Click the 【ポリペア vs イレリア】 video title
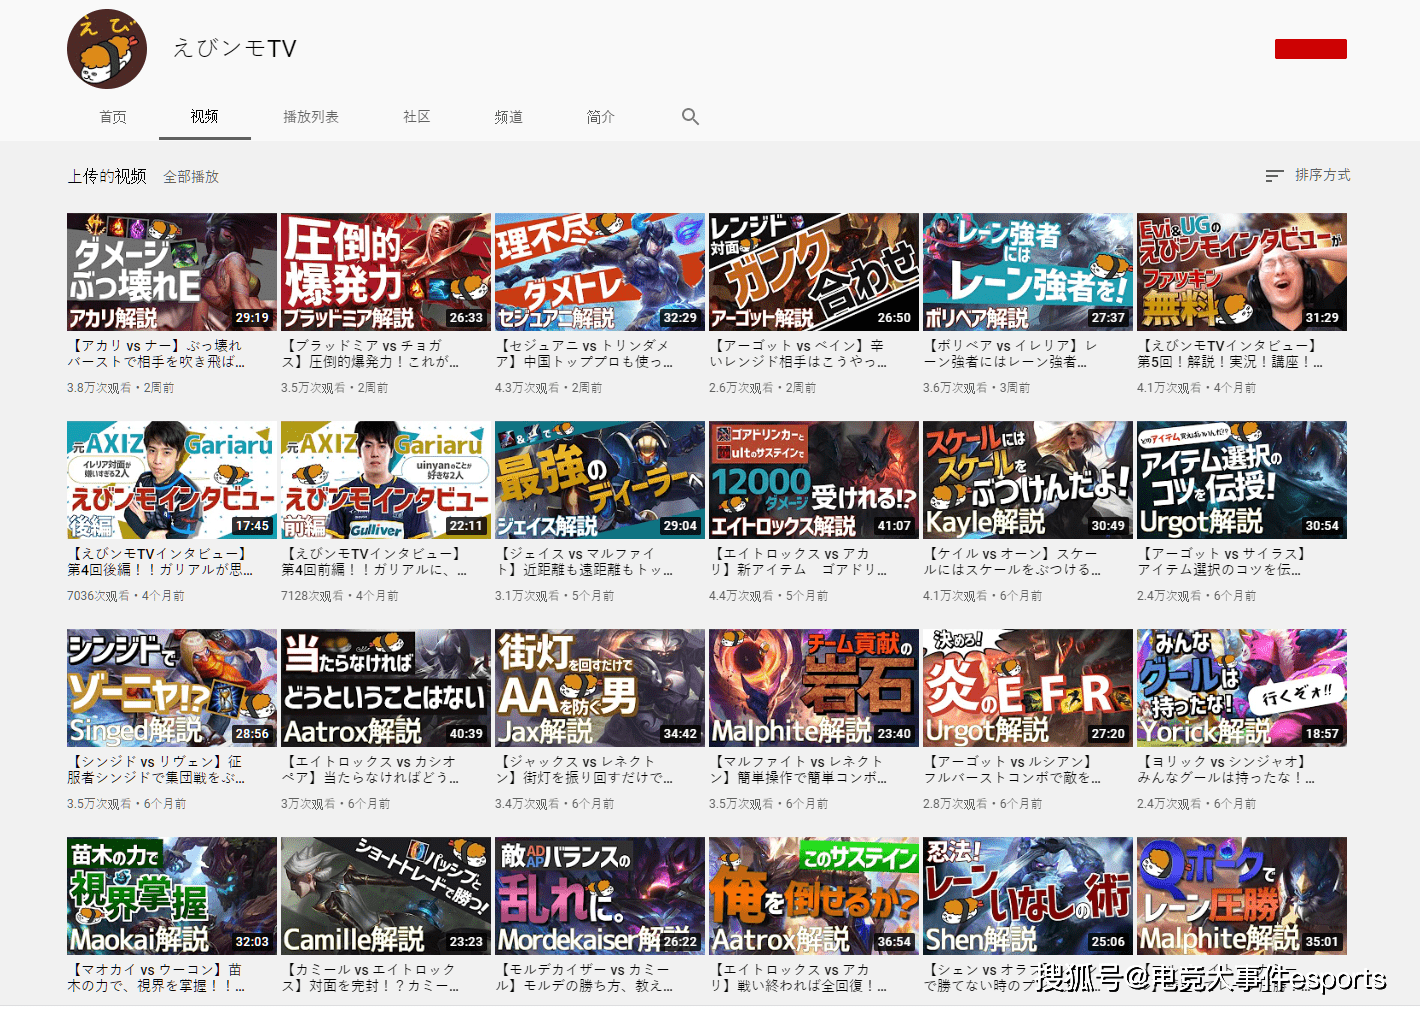Image resolution: width=1420 pixels, height=1009 pixels. click(1012, 354)
